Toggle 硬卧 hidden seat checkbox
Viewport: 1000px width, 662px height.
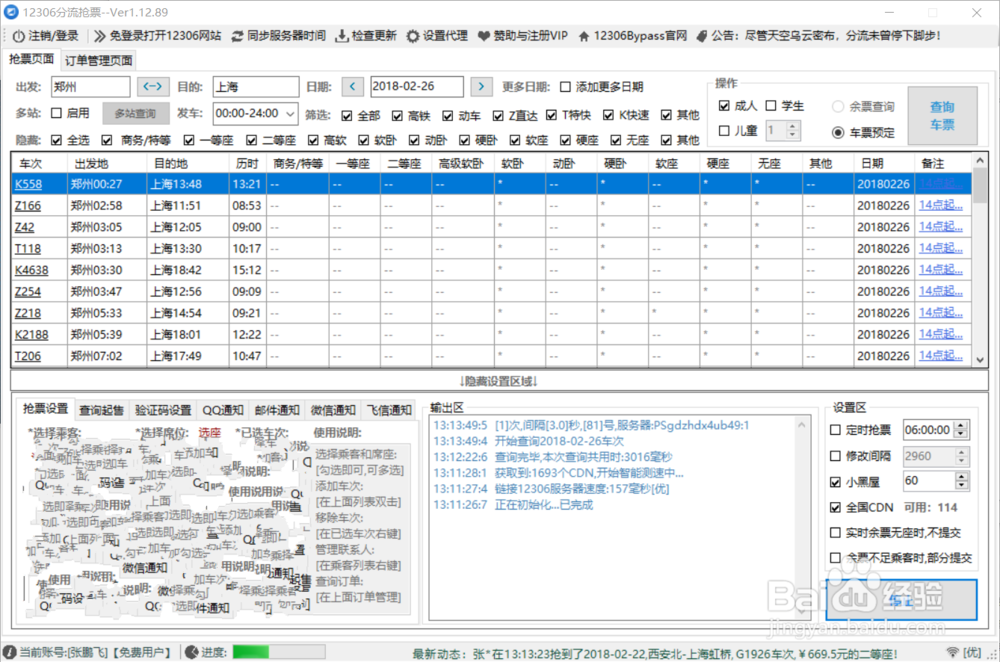click(x=464, y=140)
